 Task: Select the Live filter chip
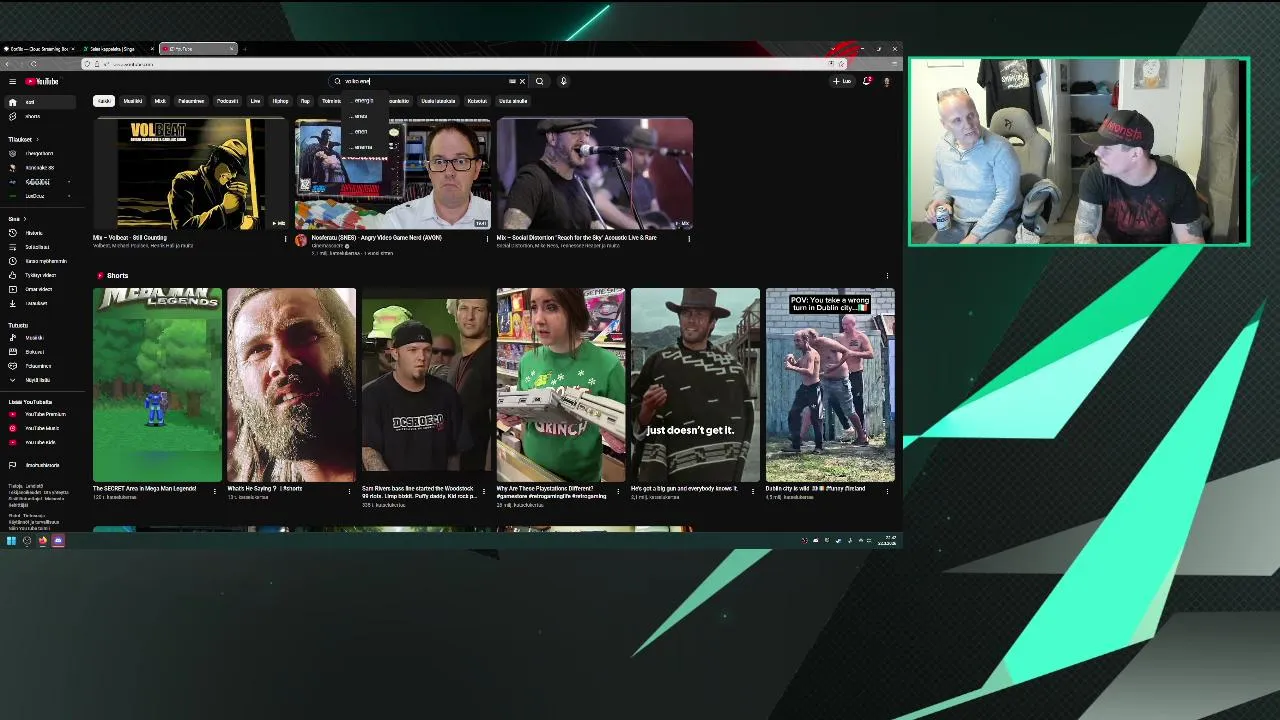pos(255,101)
